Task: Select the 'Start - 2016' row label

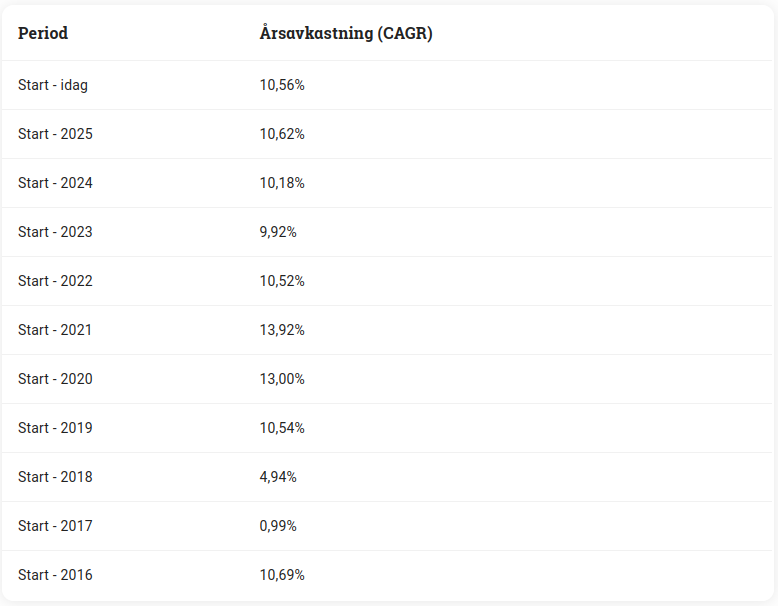Action: pyautogui.click(x=55, y=575)
